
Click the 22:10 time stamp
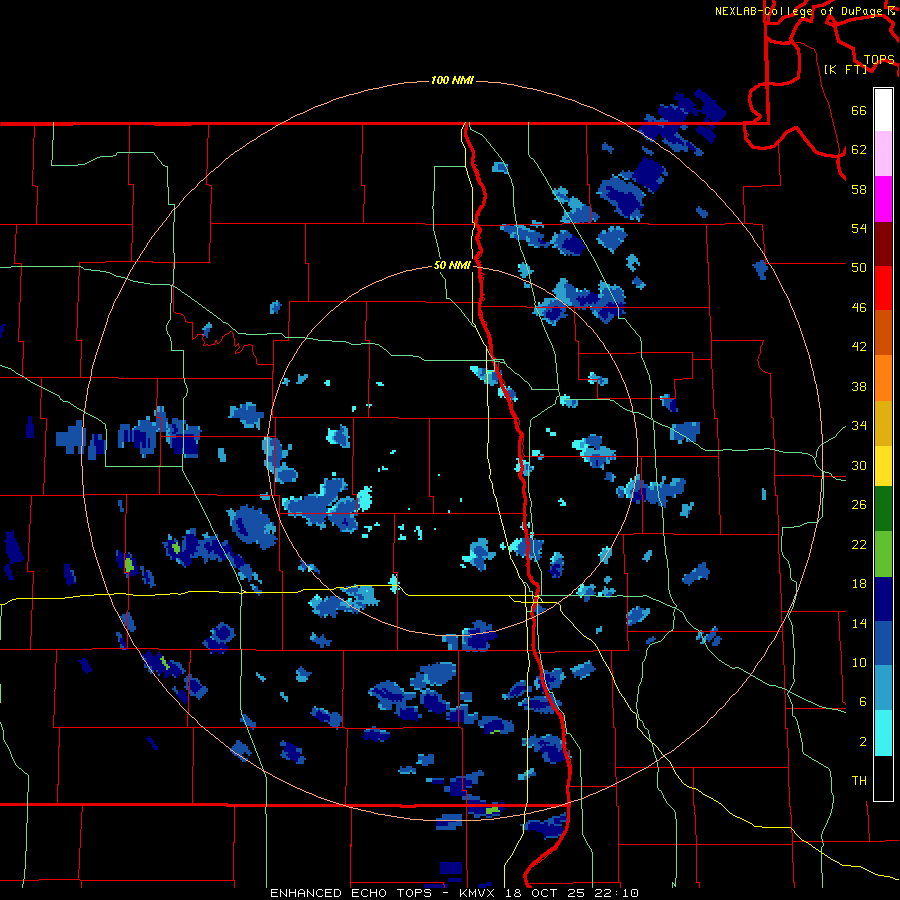pyautogui.click(x=619, y=893)
